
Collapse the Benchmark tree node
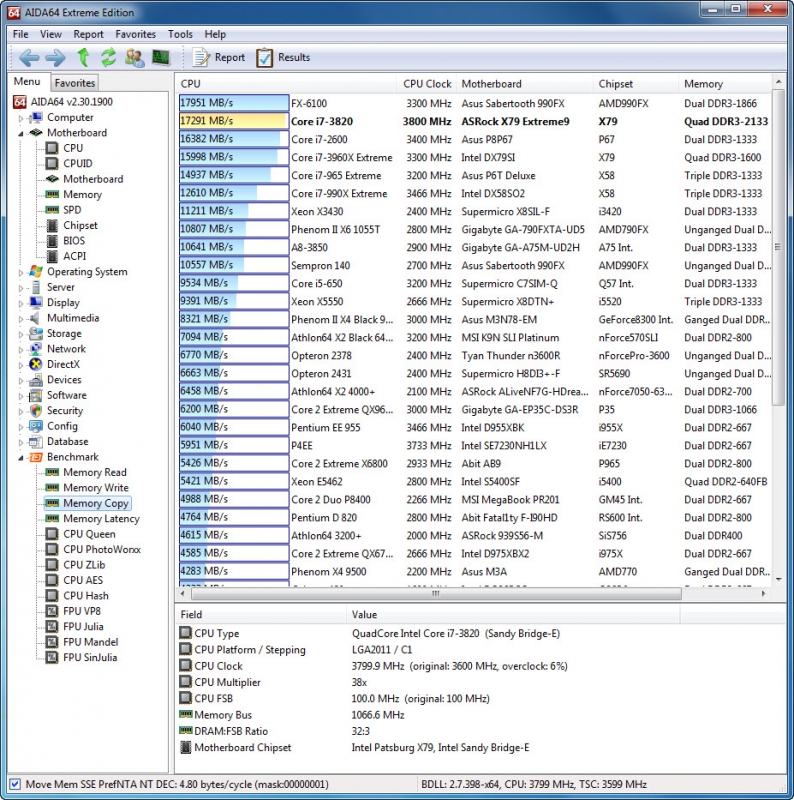pos(21,458)
